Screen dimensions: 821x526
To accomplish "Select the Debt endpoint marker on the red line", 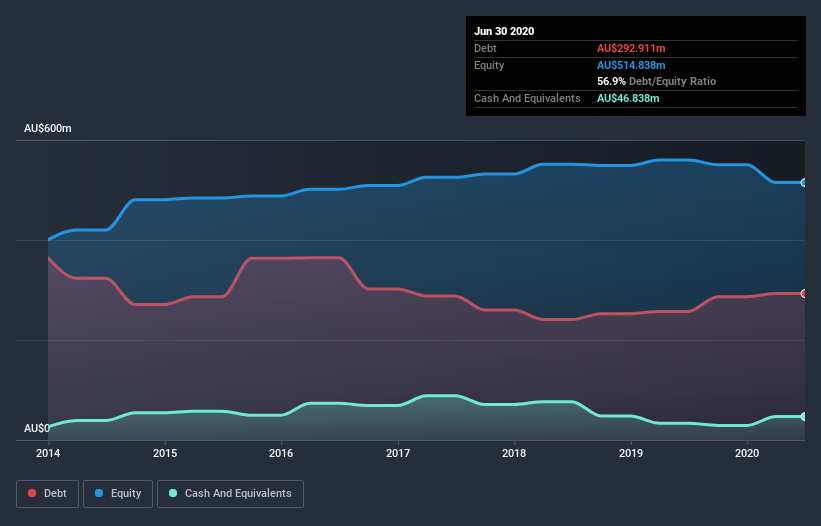I will (x=803, y=294).
